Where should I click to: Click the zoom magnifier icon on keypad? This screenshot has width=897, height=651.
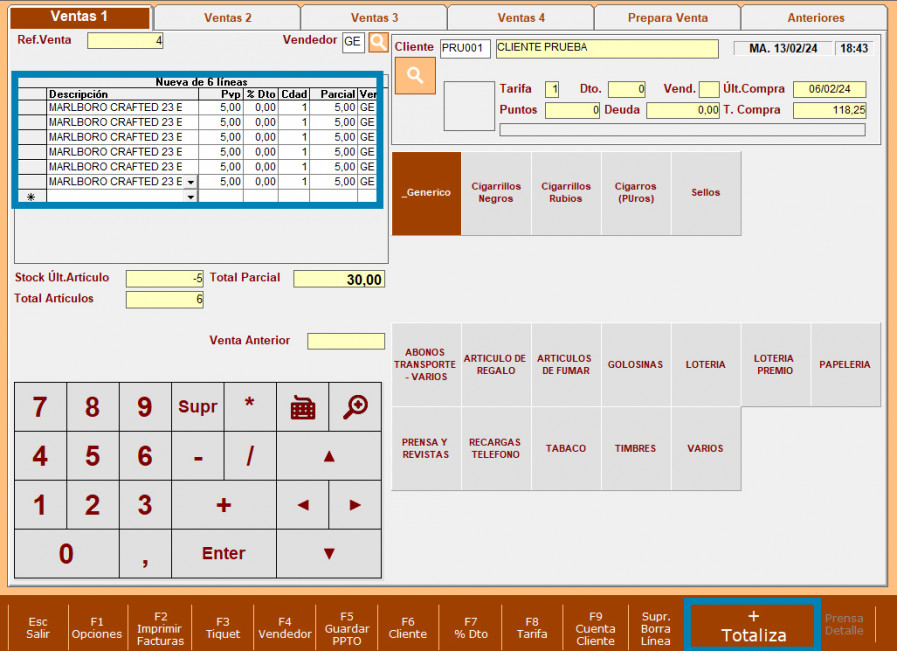[355, 406]
